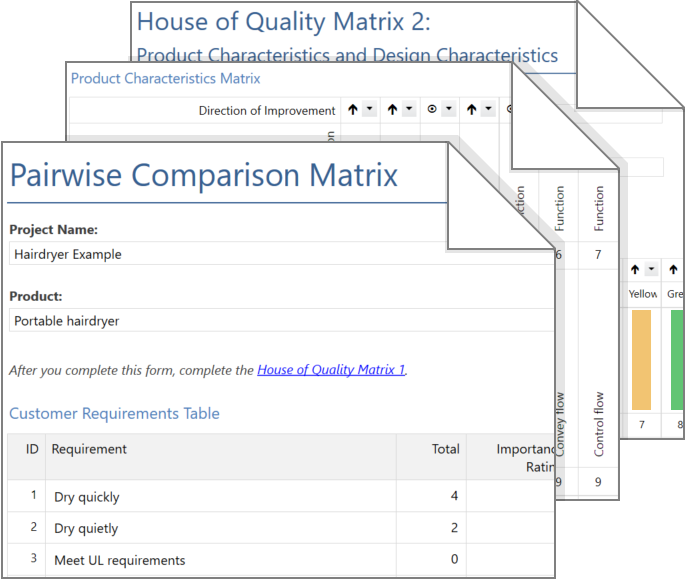Click first up-arrow improvement icon
The width and height of the screenshot is (686, 581).
pos(353,109)
